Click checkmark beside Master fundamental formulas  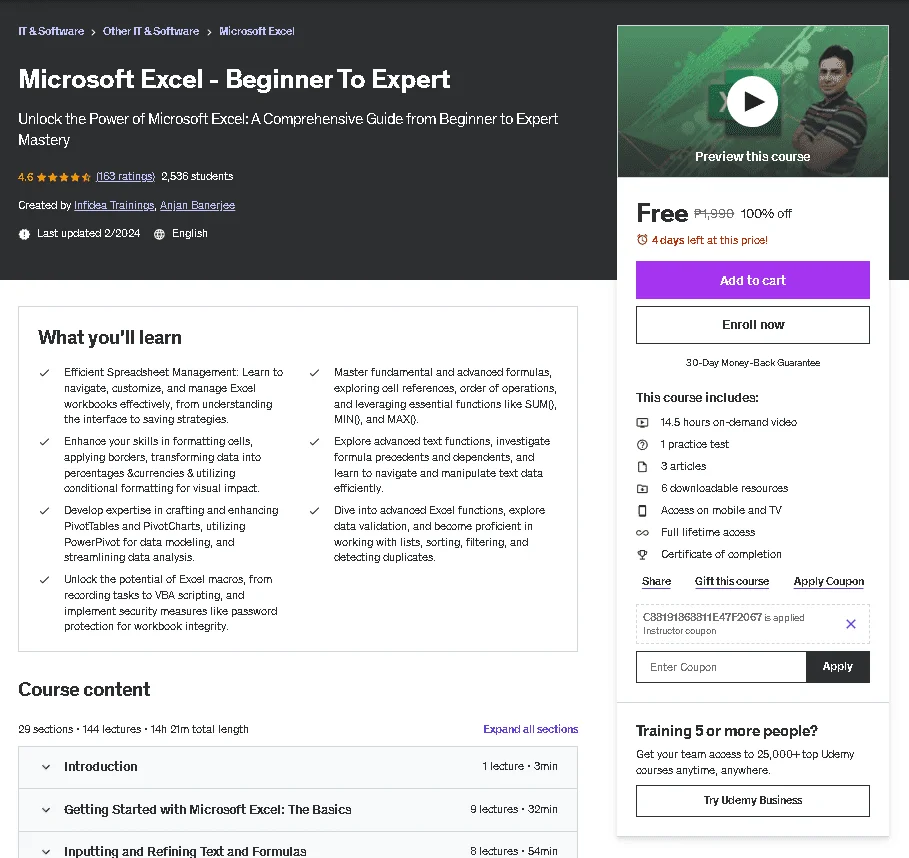click(x=314, y=373)
